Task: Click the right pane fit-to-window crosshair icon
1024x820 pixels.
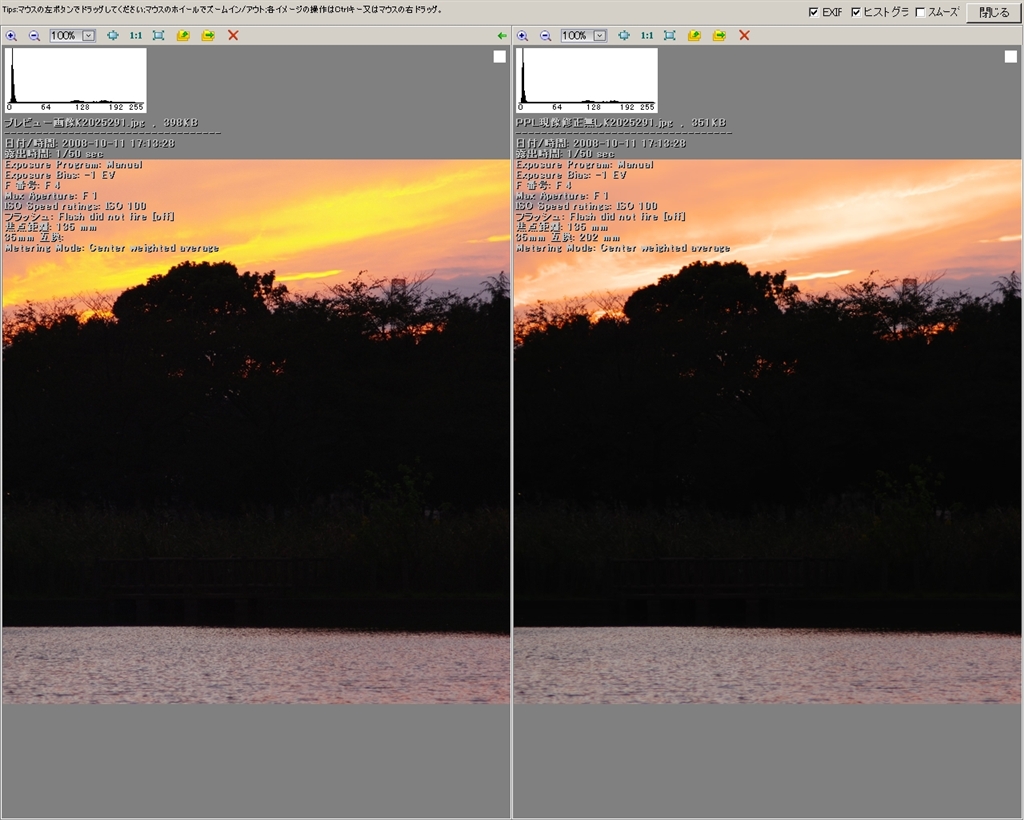Action: (624, 35)
